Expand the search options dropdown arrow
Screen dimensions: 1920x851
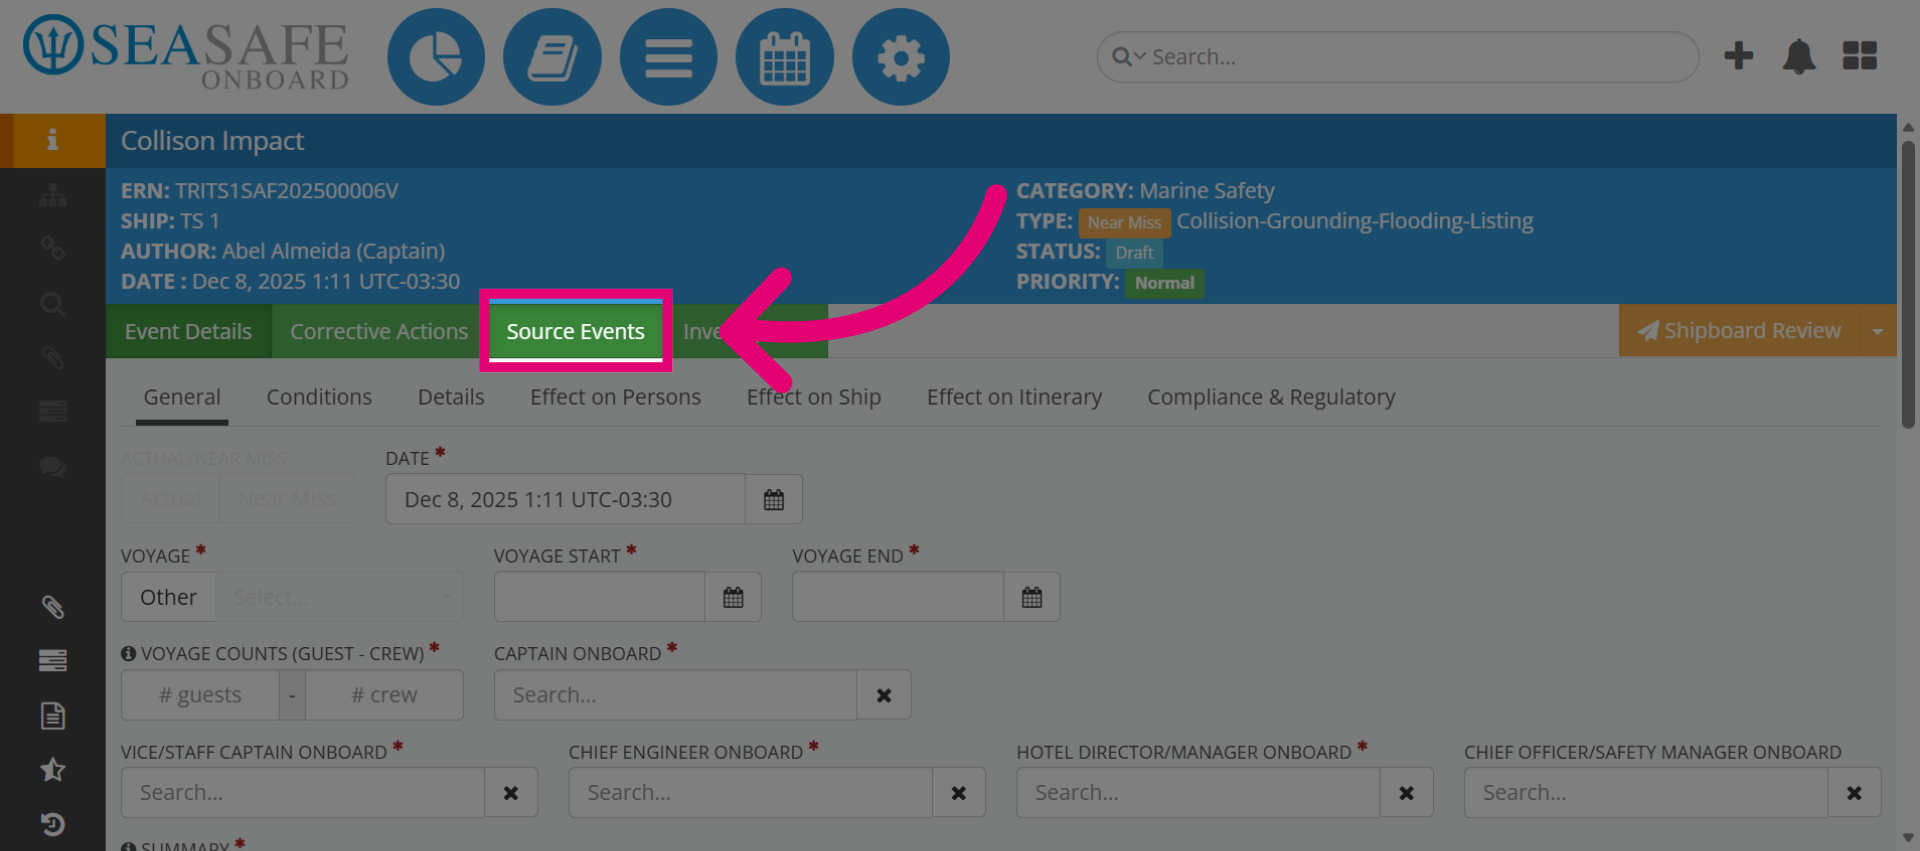point(1139,57)
